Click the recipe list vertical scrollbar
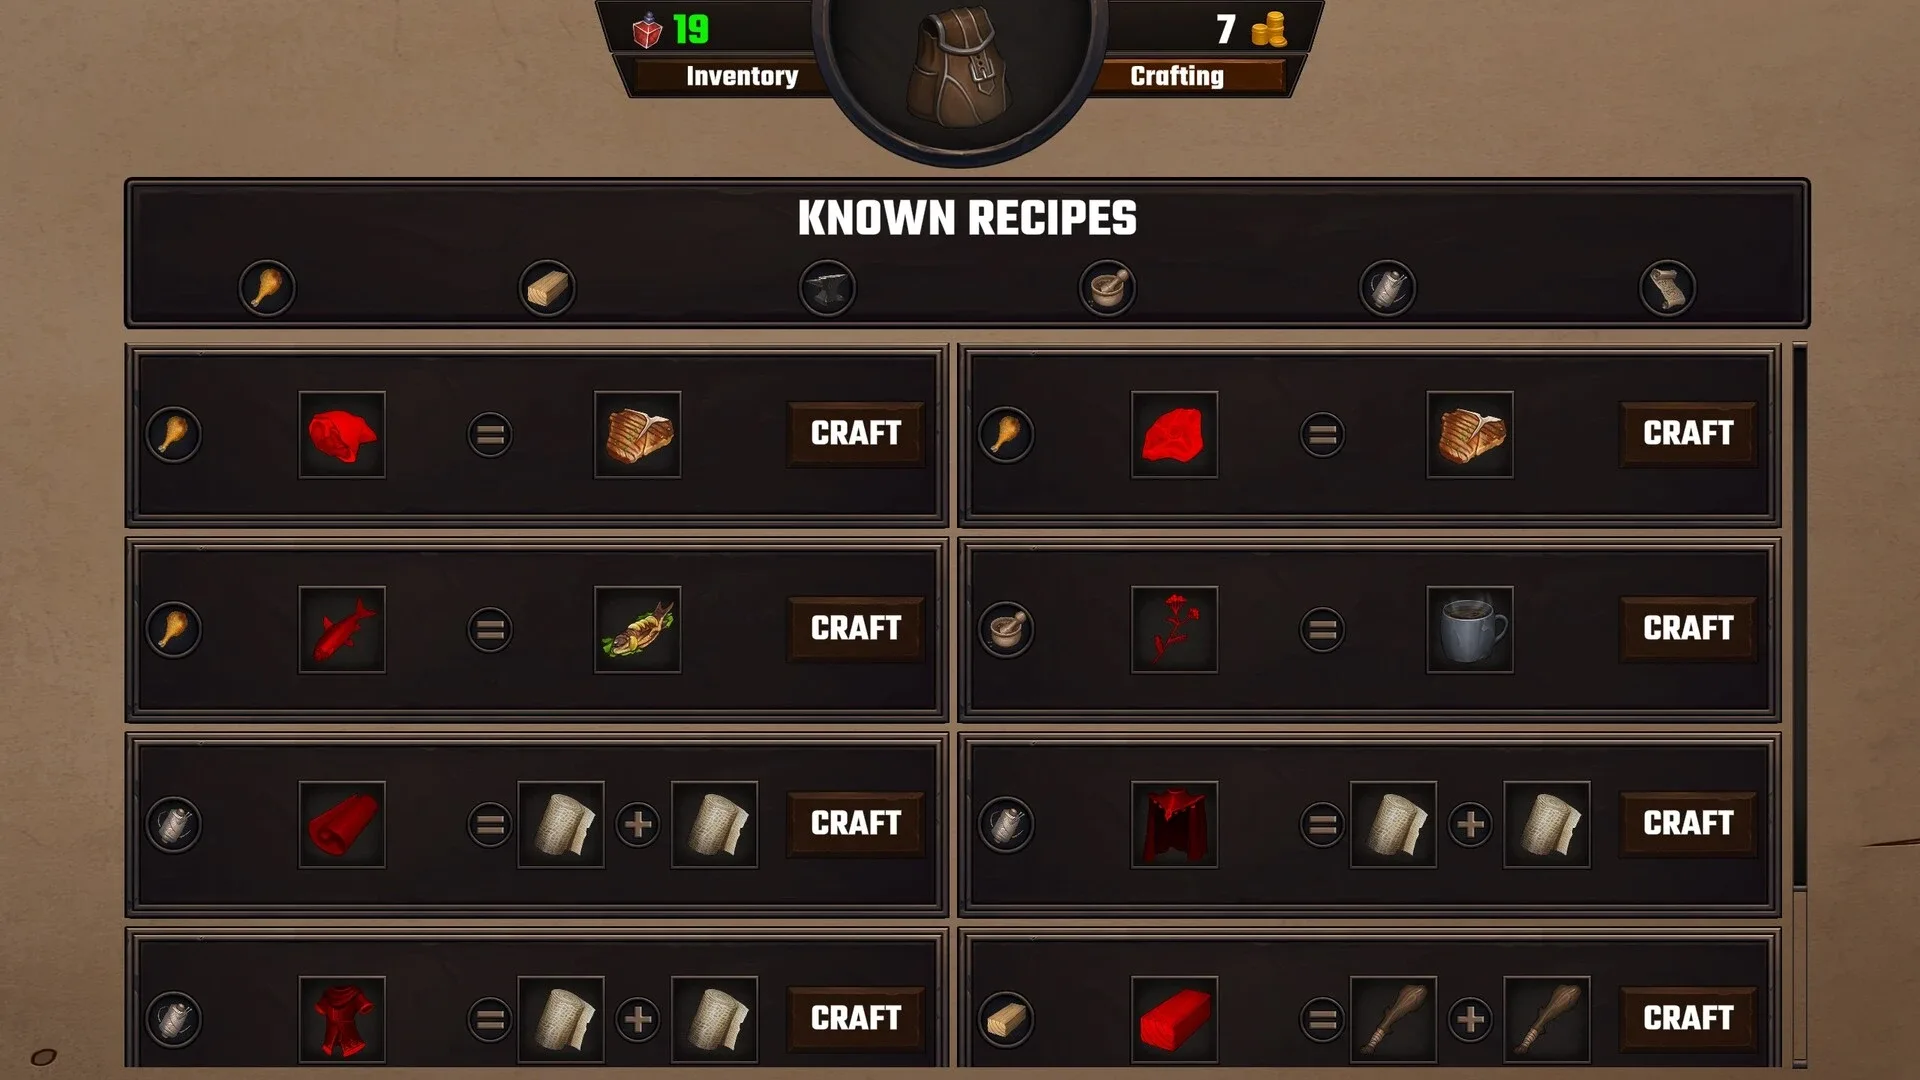The image size is (1920, 1080). tap(1800, 705)
